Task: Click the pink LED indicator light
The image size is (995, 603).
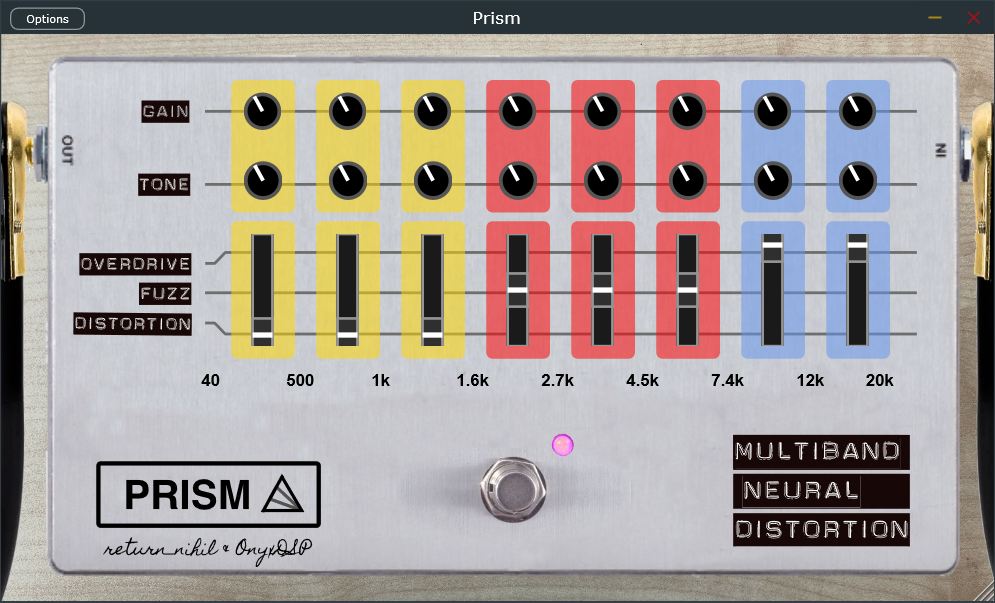Action: pos(563,445)
